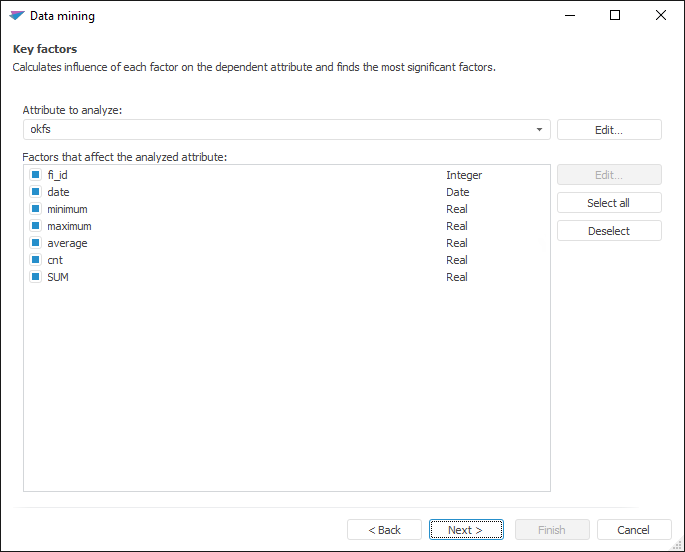Close the Data mining dialog

(x=661, y=16)
